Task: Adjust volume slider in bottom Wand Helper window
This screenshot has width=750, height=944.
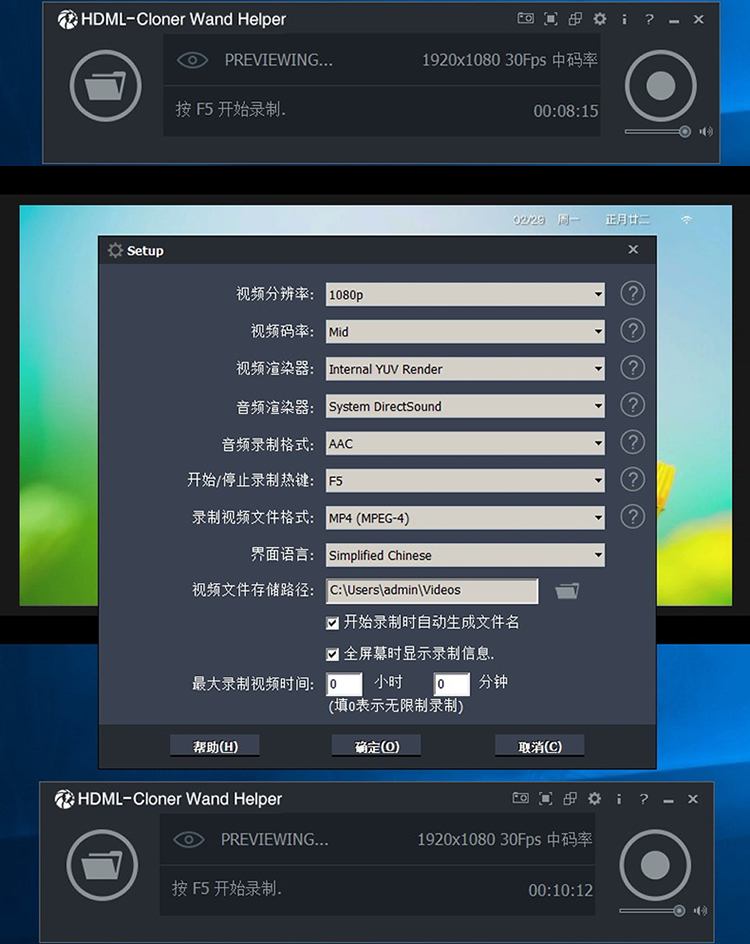Action: point(652,910)
